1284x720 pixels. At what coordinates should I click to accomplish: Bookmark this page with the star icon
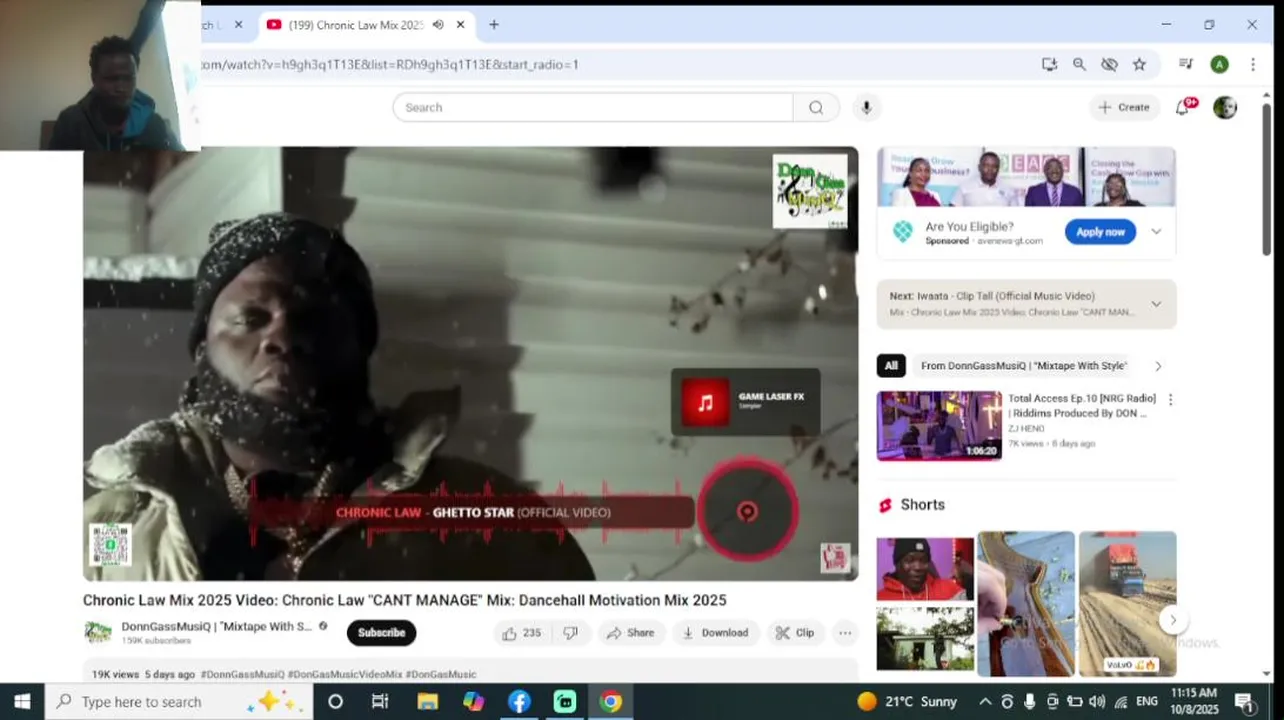[1139, 64]
